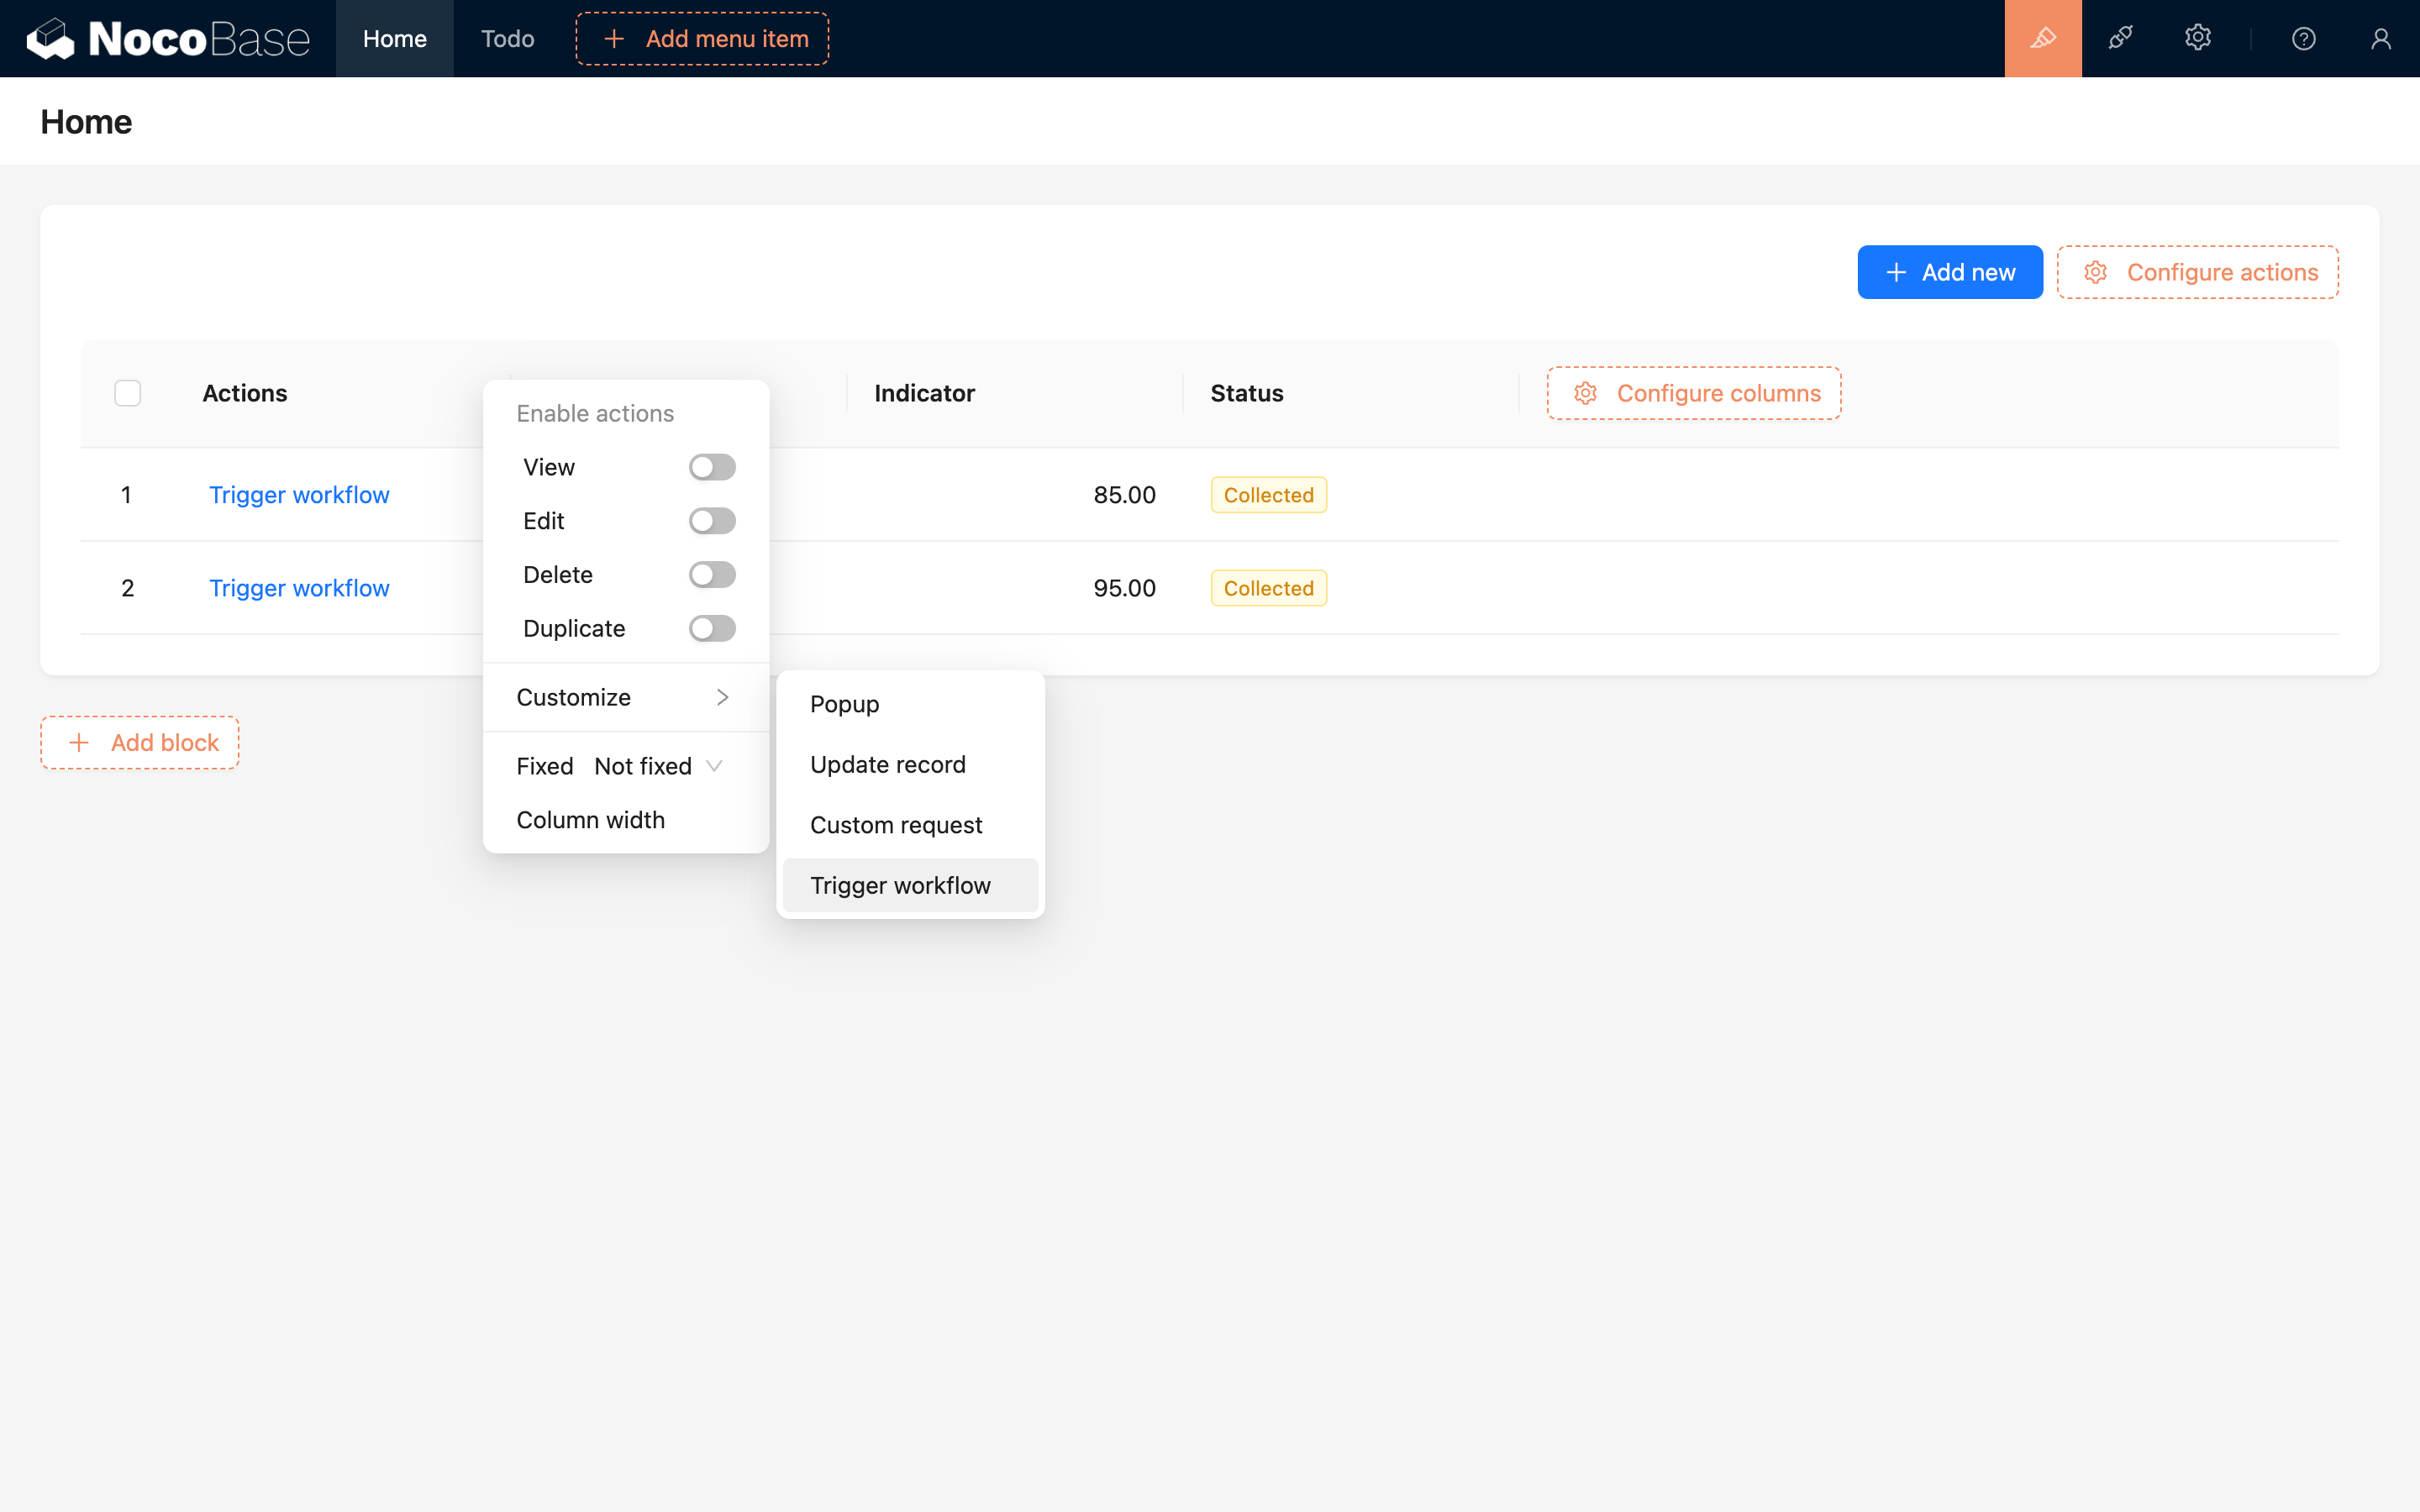Click the Add block button
The width and height of the screenshot is (2420, 1512).
(139, 742)
